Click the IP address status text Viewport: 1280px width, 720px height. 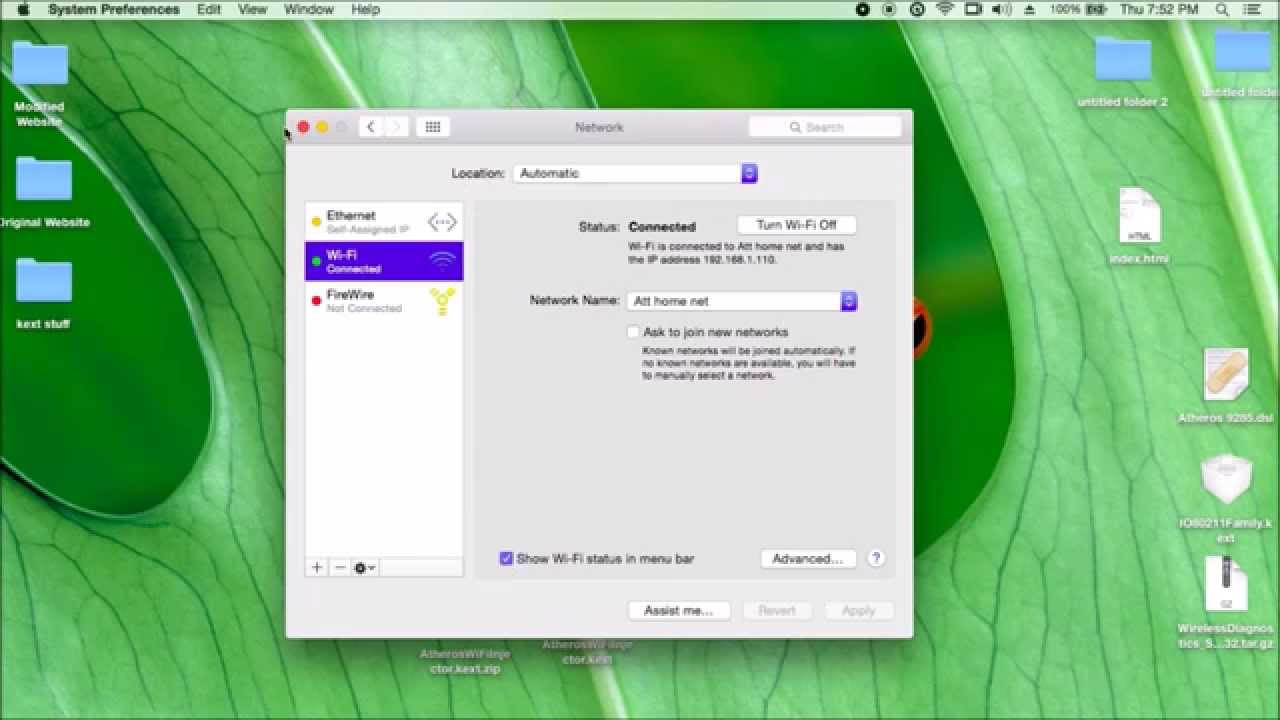[x=736, y=253]
